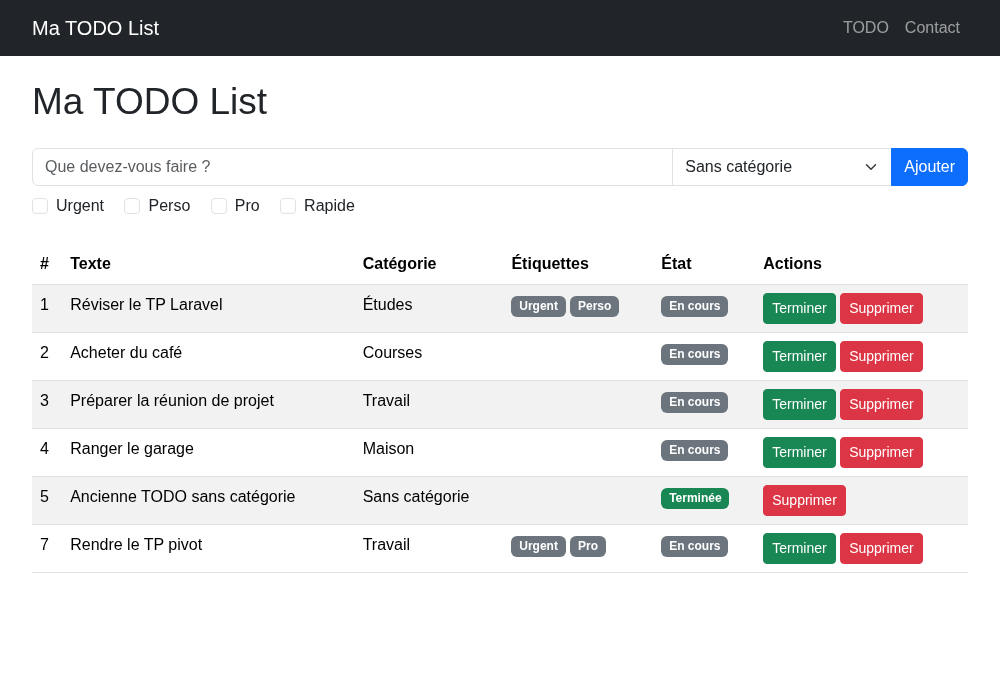1000x700 pixels.
Task: Click the Urgent badge in the Rendre le TP pivot row
Action: pyautogui.click(x=538, y=546)
